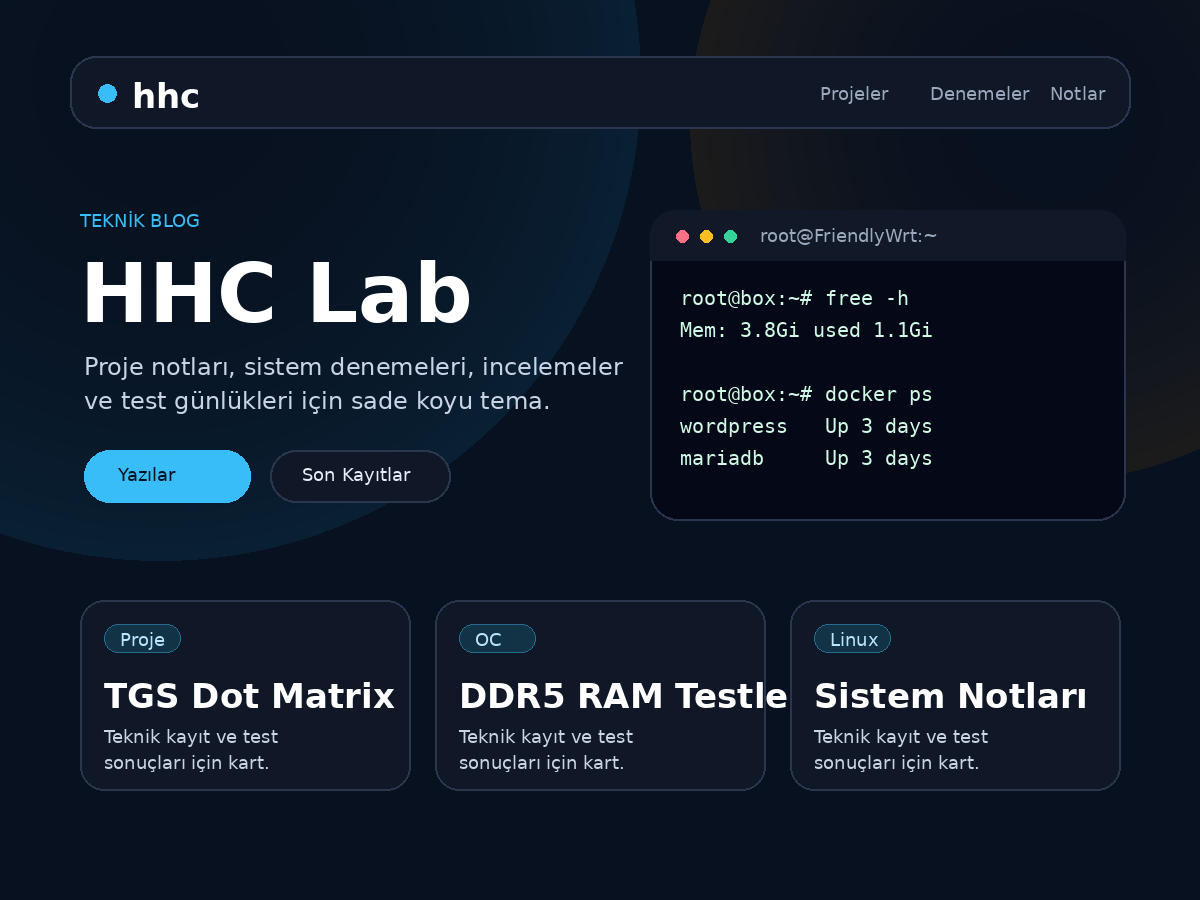Open the Sistem Notları card title
The image size is (1200, 900).
[950, 696]
